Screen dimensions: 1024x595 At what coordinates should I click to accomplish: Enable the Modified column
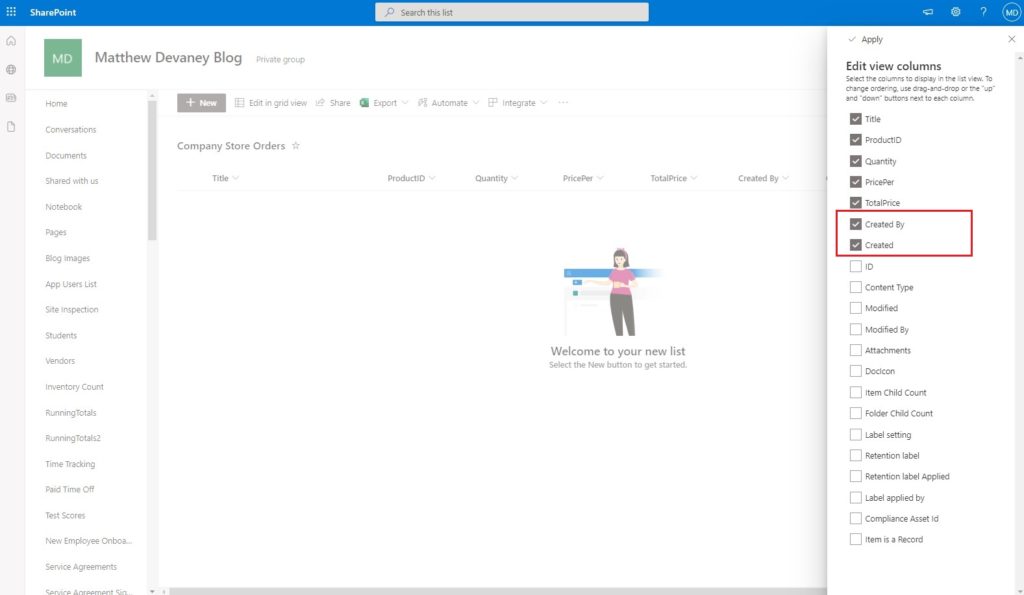(x=856, y=308)
